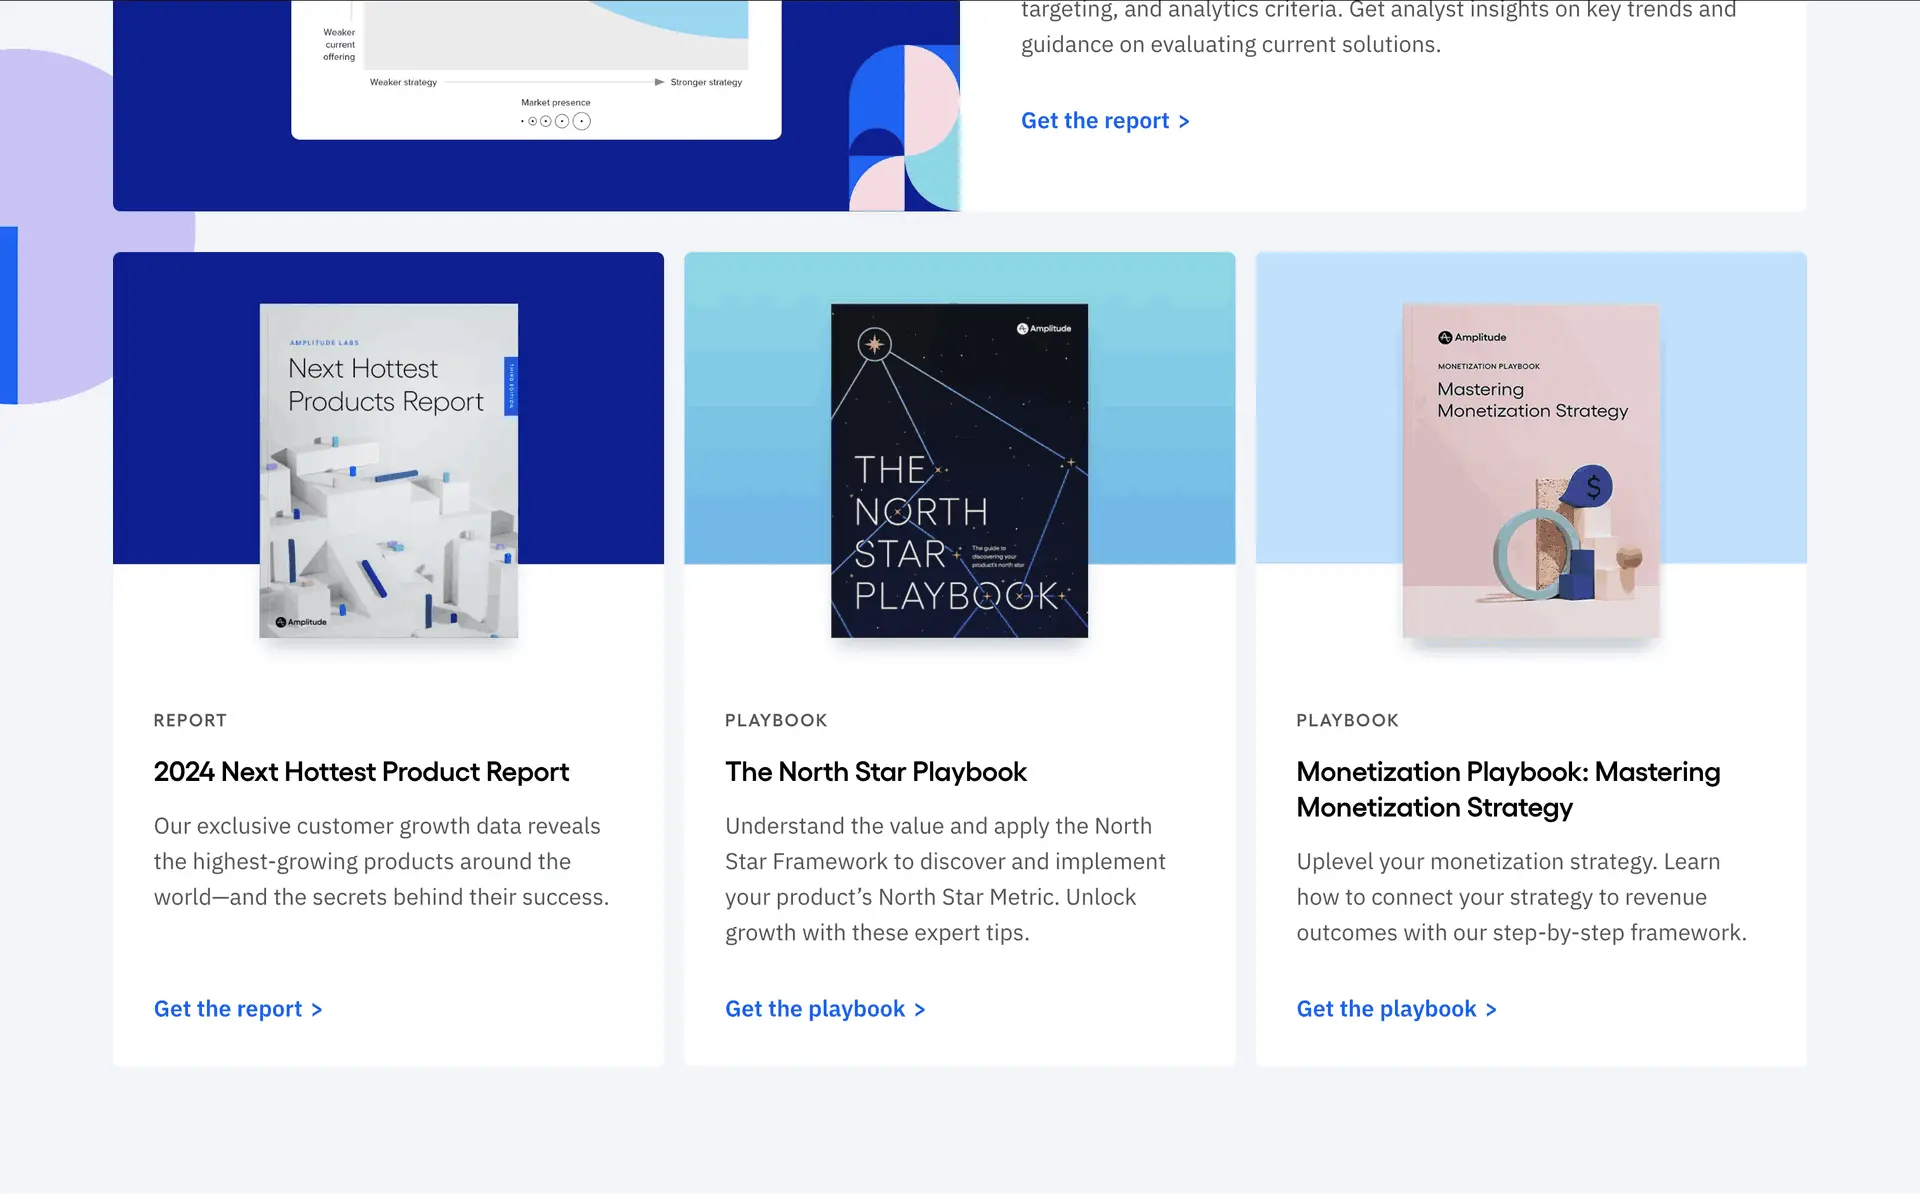Click 'Get the playbook' under North Star
The height and width of the screenshot is (1200, 1920).
point(824,1009)
